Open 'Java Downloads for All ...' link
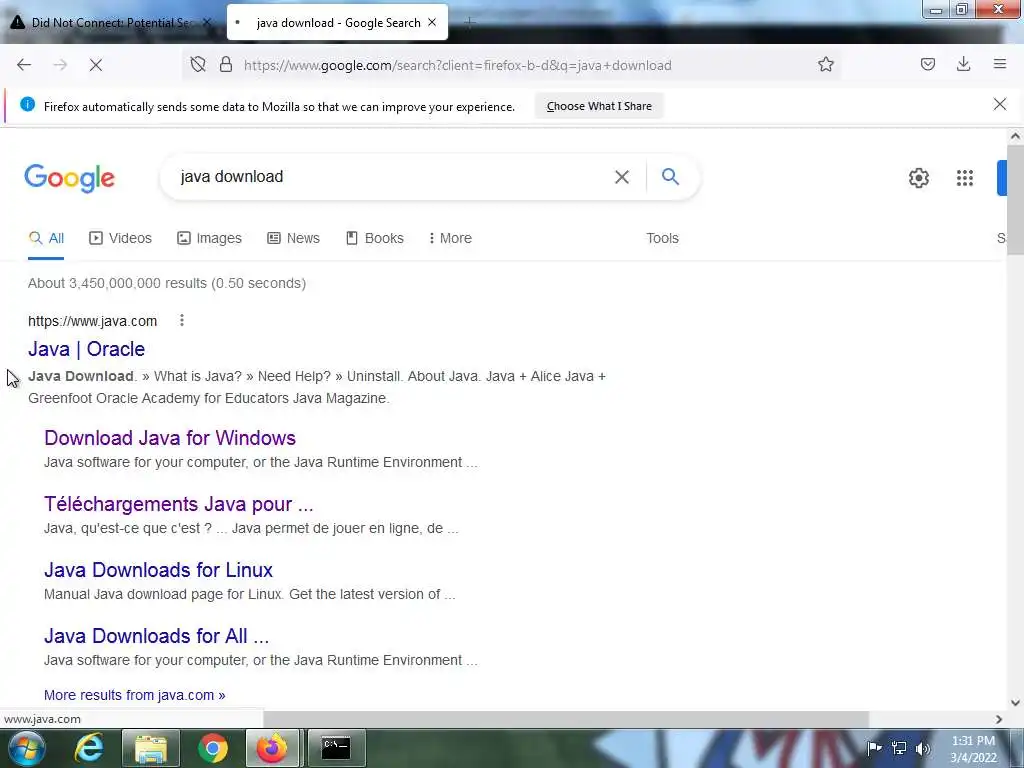This screenshot has height=768, width=1024. coord(156,636)
